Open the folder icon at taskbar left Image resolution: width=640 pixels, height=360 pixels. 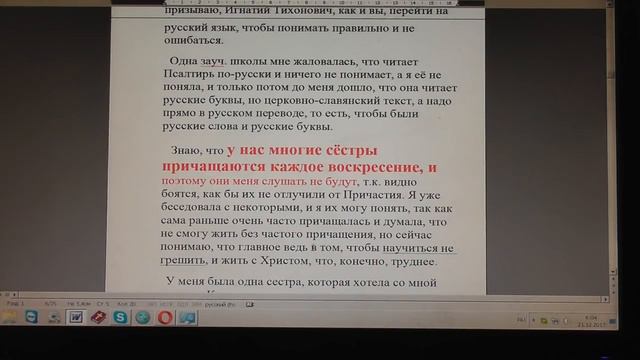pos(9,317)
